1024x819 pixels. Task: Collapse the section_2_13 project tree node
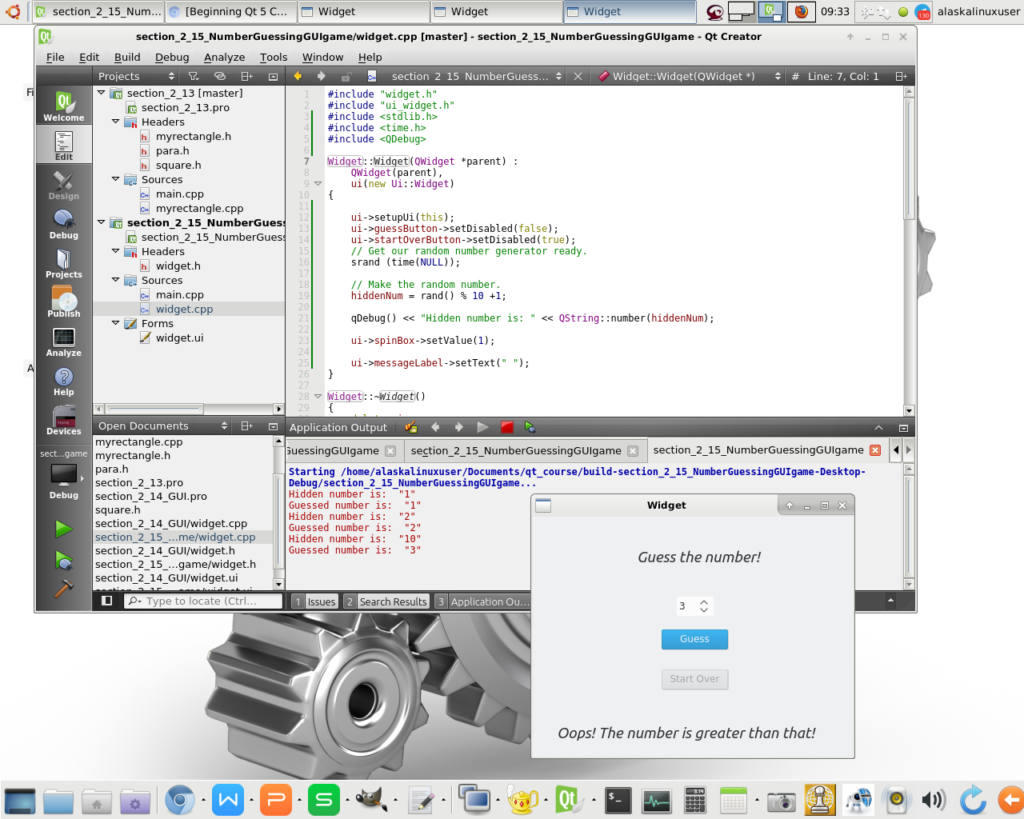(x=102, y=93)
